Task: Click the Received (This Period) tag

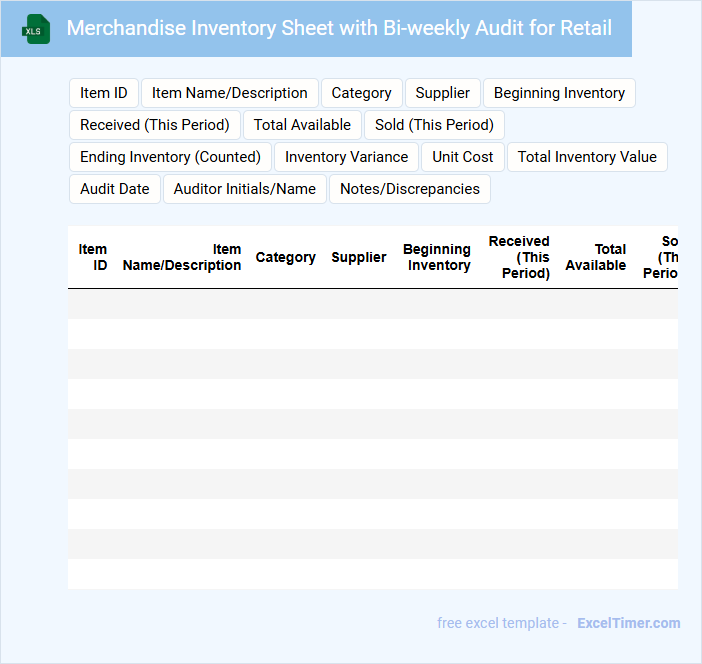Action: [155, 125]
